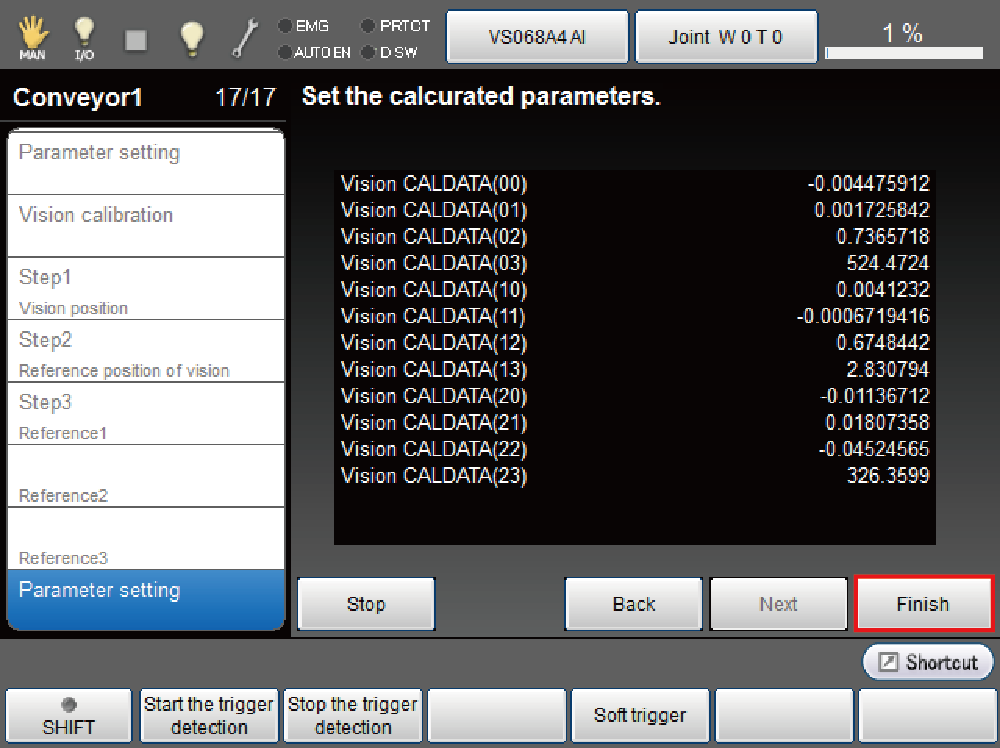The height and width of the screenshot is (748, 1000).
Task: Open the Joint W 0 T 0 selector
Action: pos(726,37)
